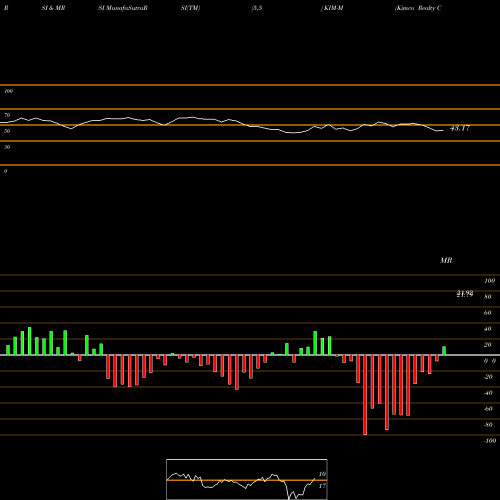Click the MR axis label -60
Image resolution: width=500 pixels, height=500 pixels.
488,409
